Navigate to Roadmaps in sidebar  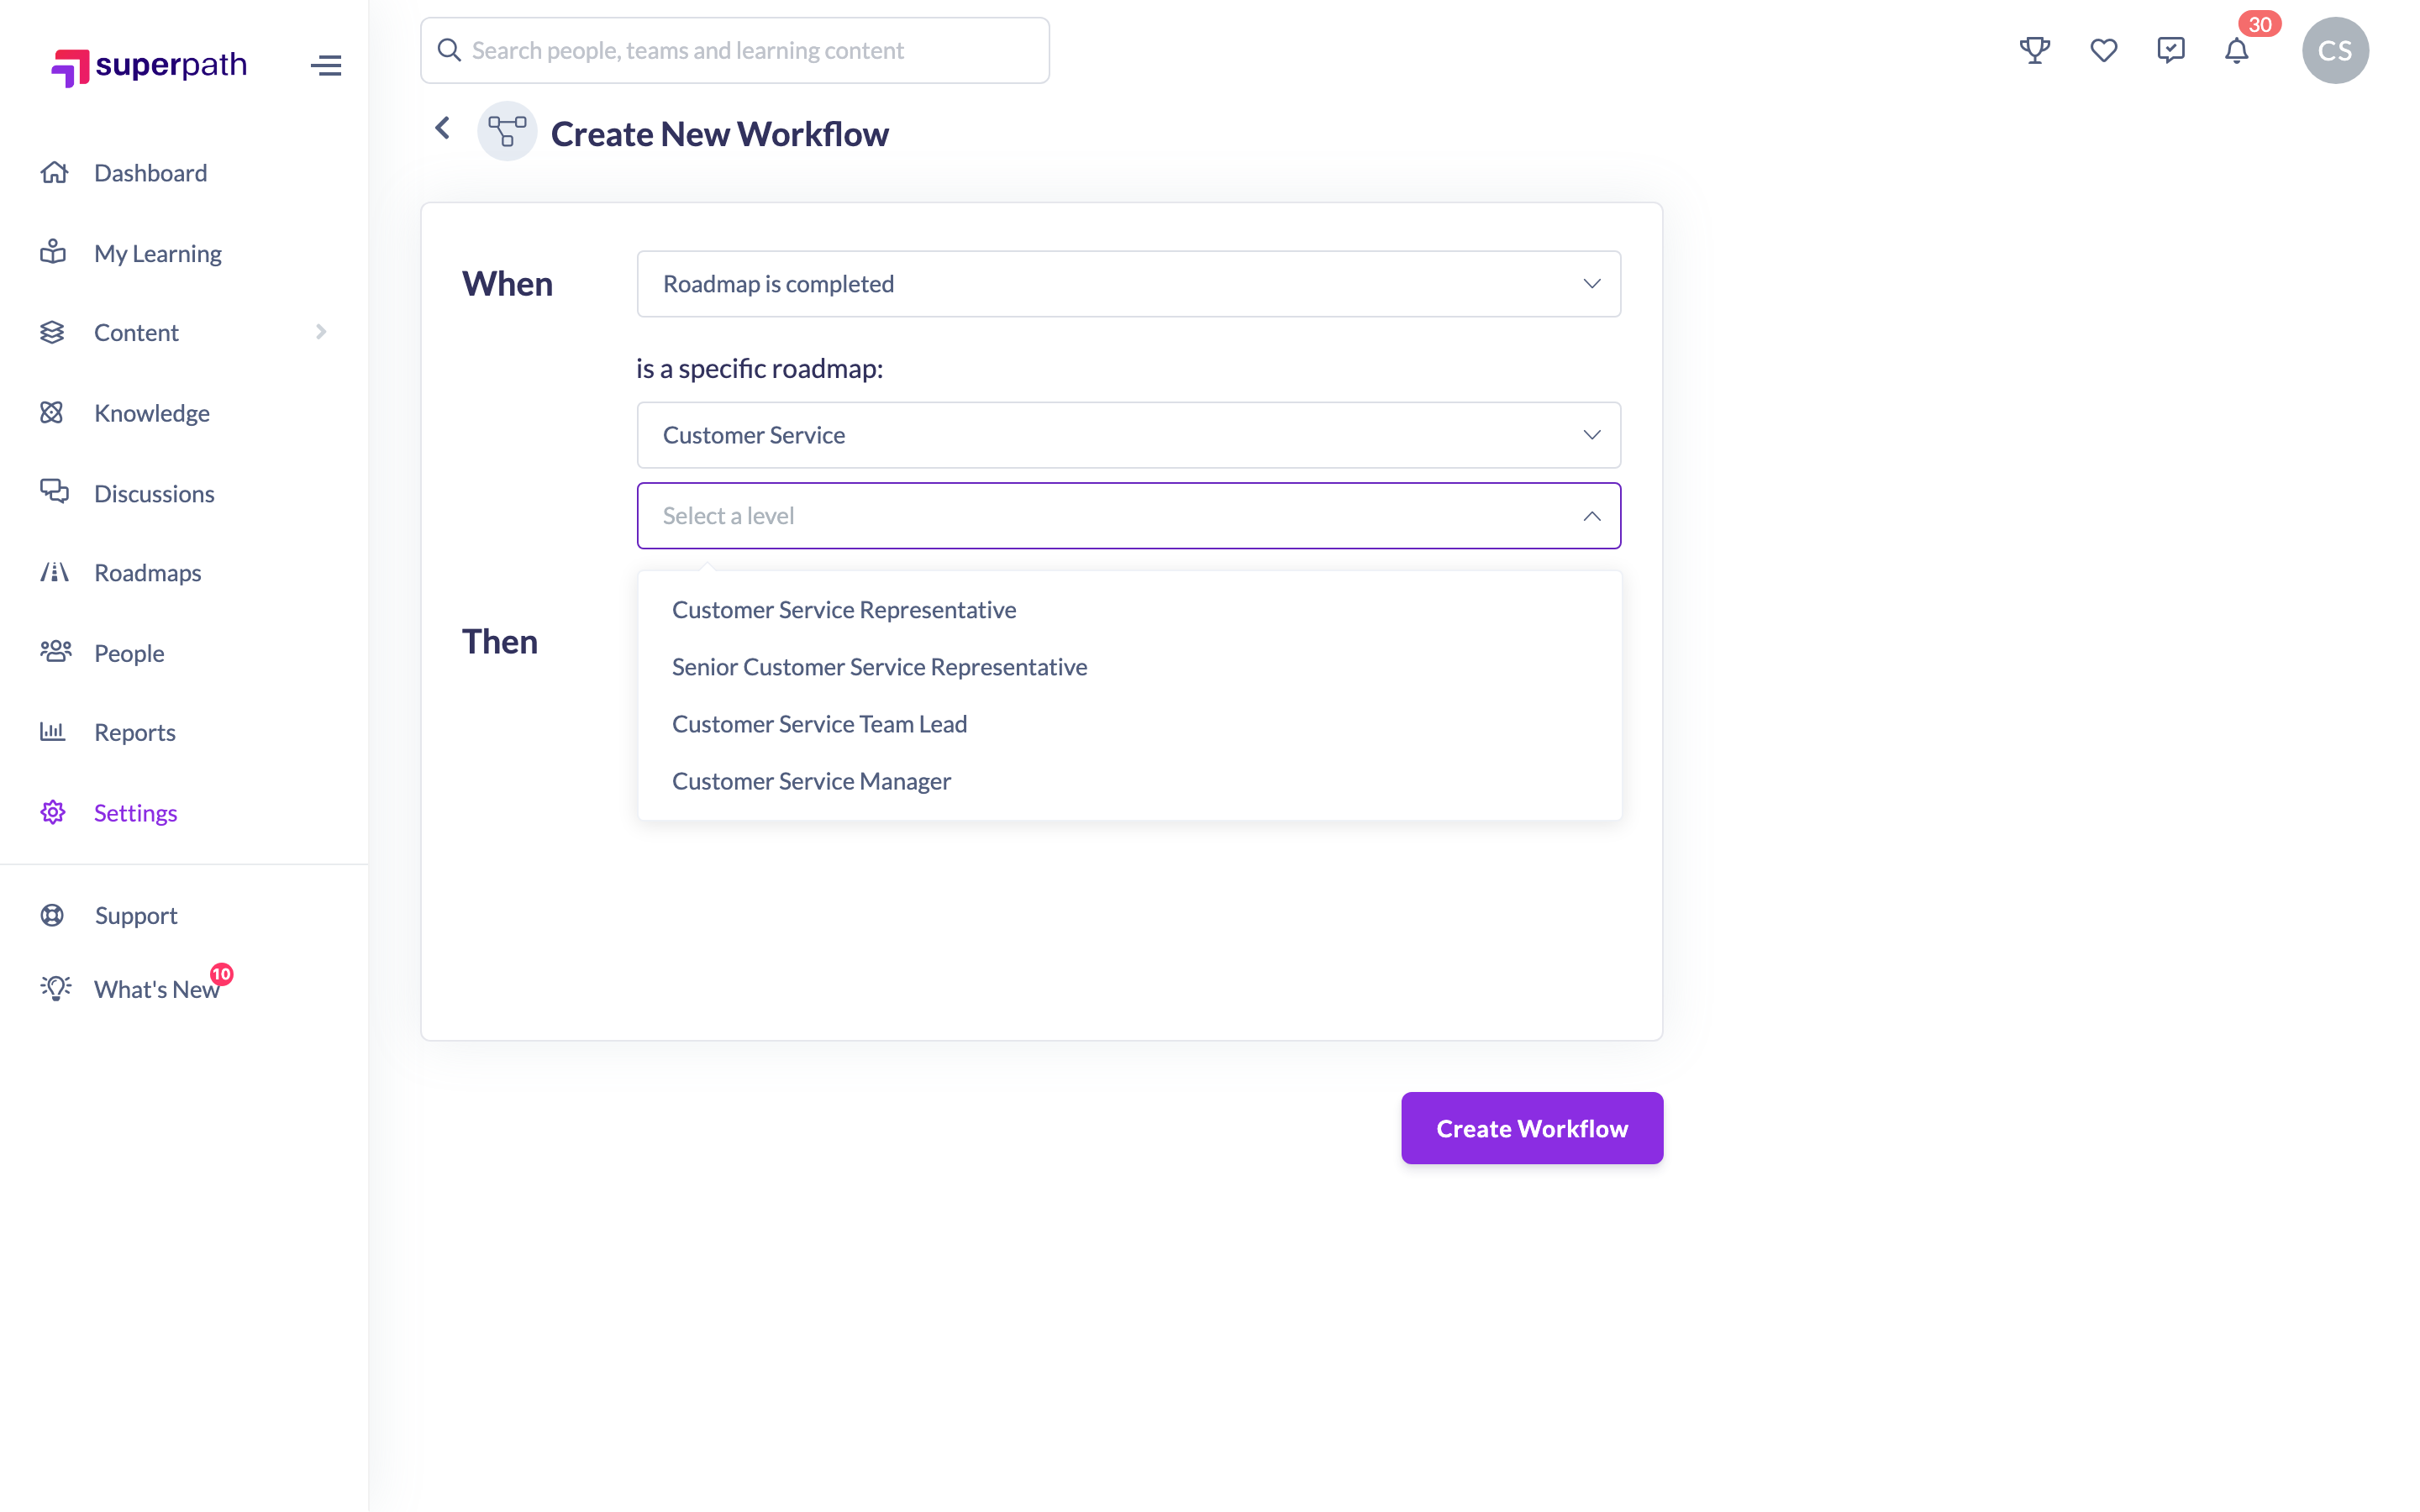(147, 573)
